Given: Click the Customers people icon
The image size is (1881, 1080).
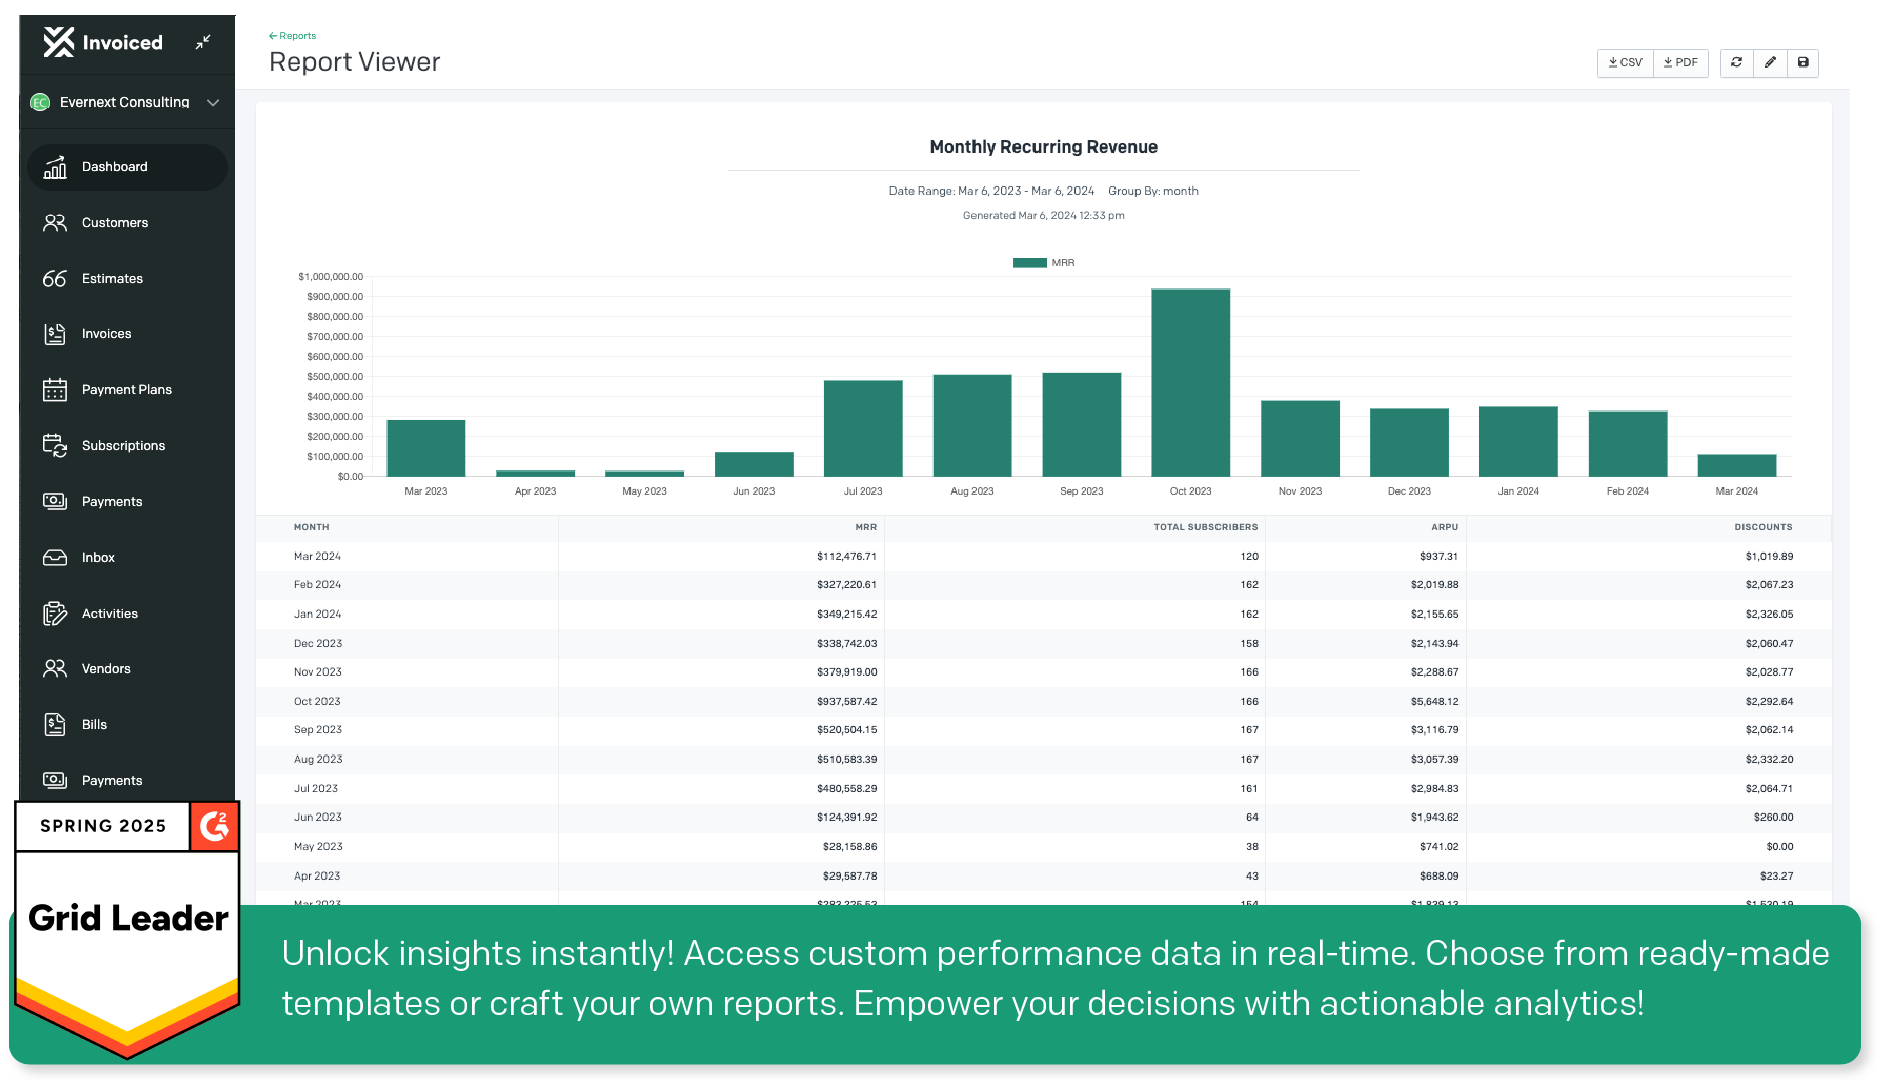Looking at the screenshot, I should tap(55, 223).
